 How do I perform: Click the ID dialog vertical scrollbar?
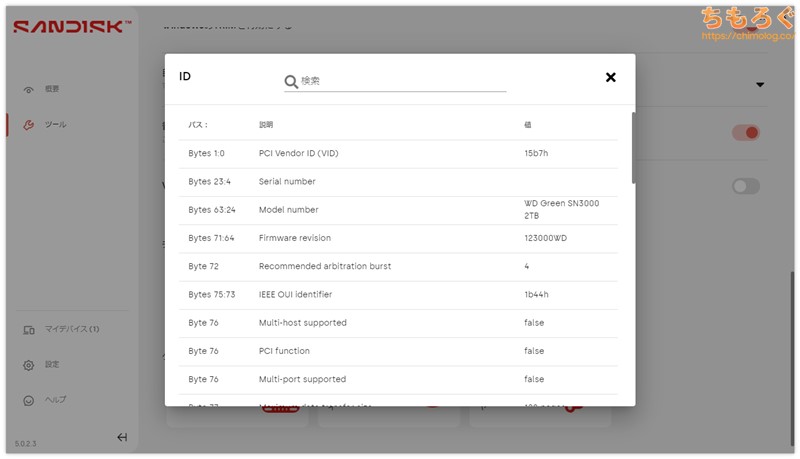(x=632, y=148)
